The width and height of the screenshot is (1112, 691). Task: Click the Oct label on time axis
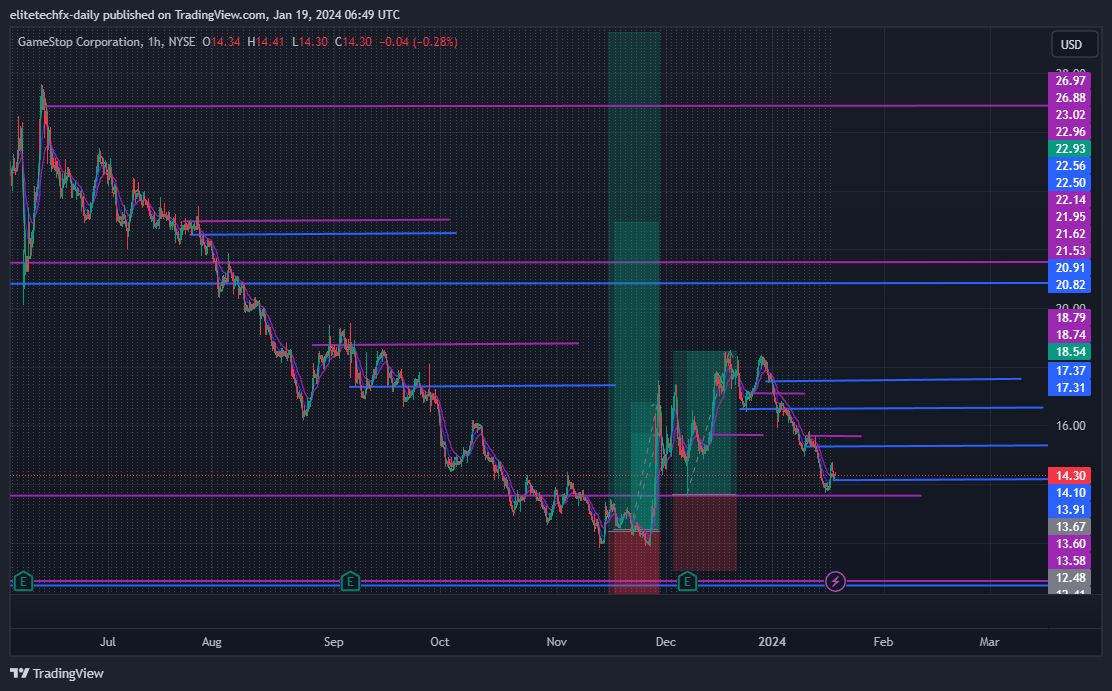(x=440, y=642)
